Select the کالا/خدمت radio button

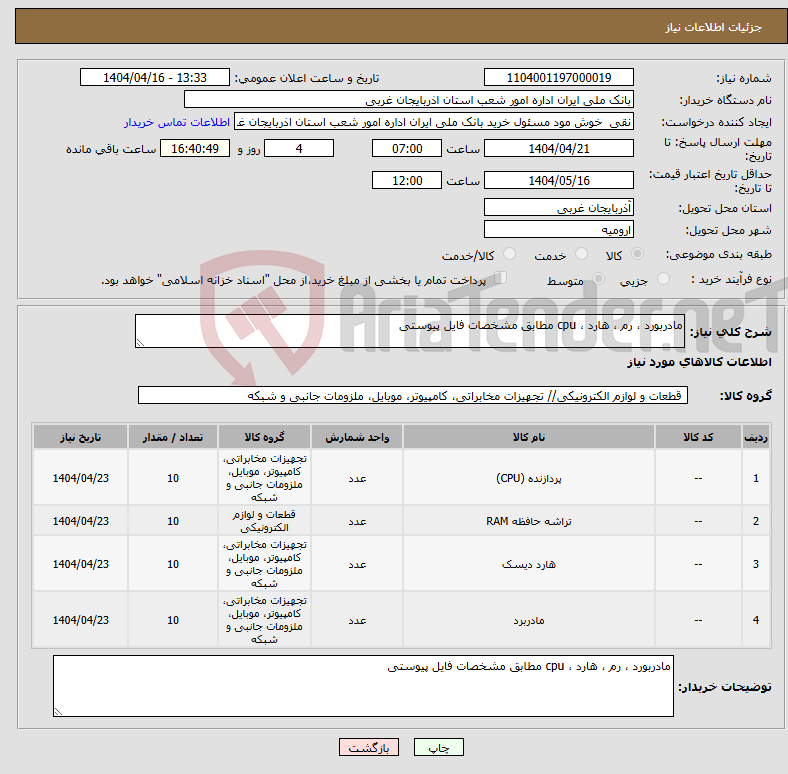coord(510,254)
